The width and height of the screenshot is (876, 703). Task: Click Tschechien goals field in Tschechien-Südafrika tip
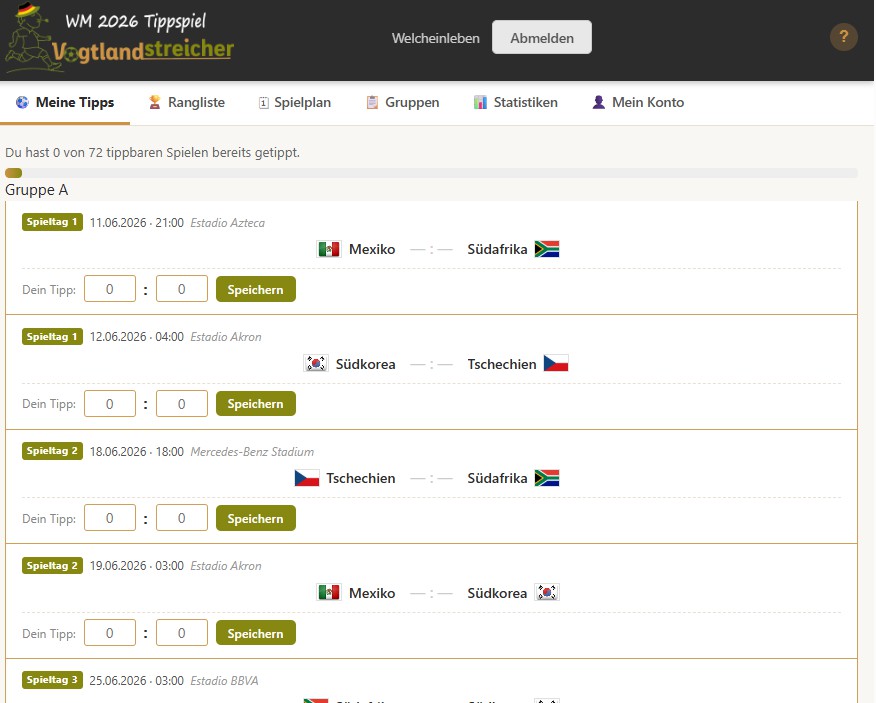[110, 518]
